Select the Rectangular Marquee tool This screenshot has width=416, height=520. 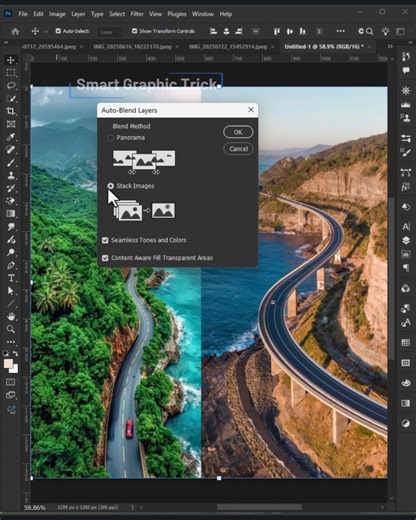click(11, 73)
